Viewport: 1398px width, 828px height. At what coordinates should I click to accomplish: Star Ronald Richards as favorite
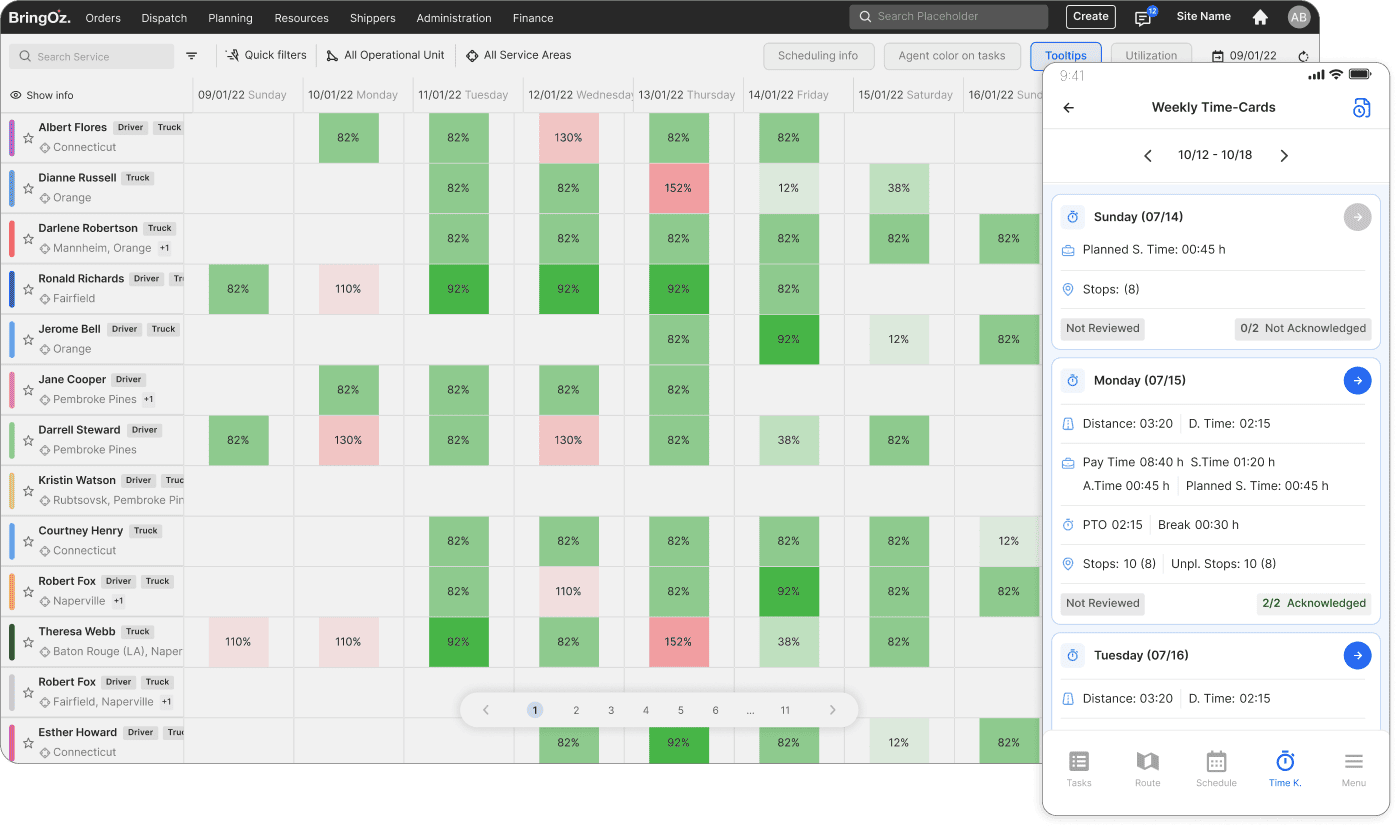point(28,289)
